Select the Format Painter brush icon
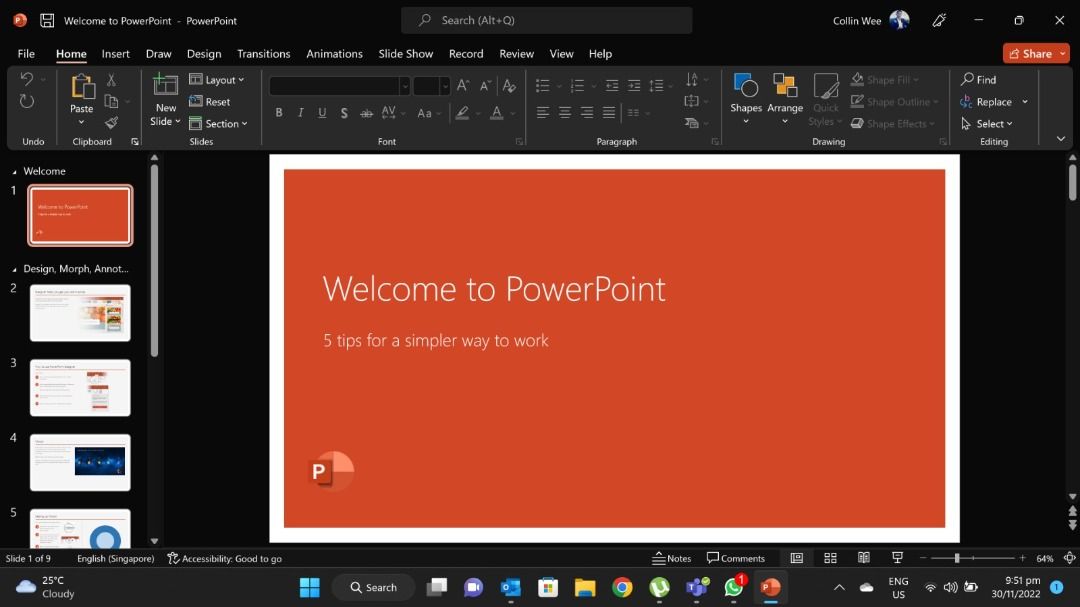The width and height of the screenshot is (1080, 607). pyautogui.click(x=111, y=123)
